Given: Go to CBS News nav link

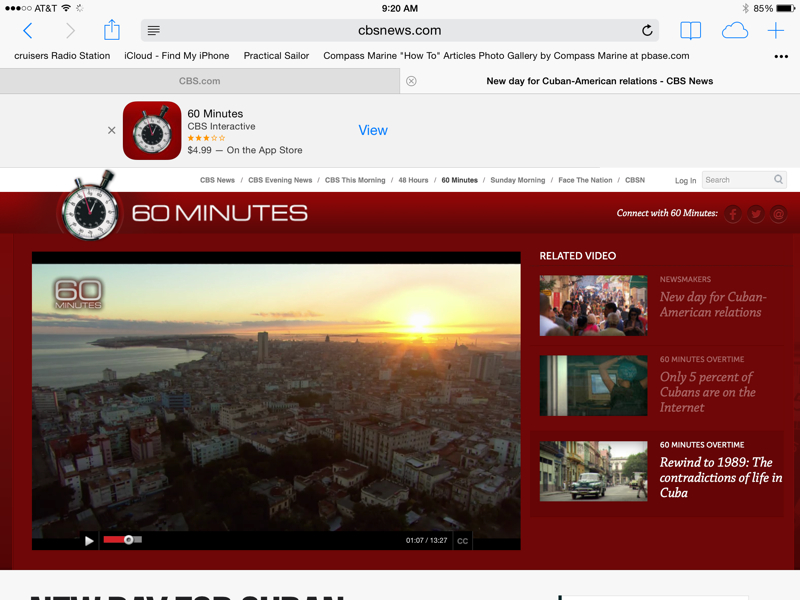Looking at the screenshot, I should coord(217,180).
